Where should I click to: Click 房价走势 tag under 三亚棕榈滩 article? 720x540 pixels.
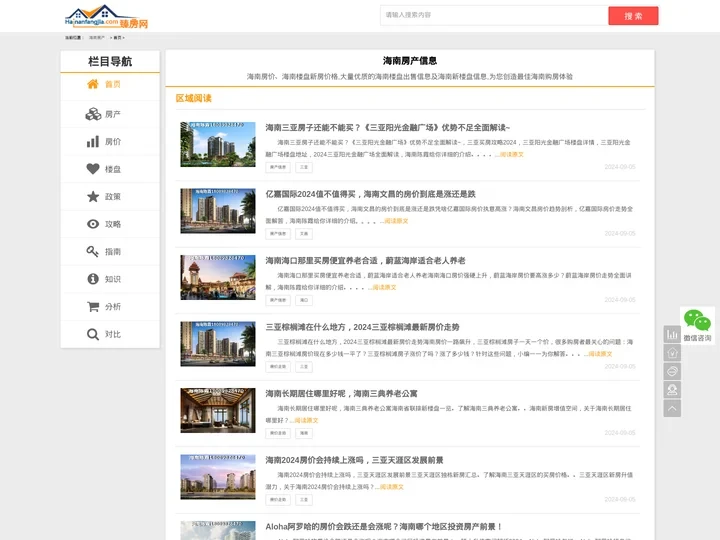(278, 367)
